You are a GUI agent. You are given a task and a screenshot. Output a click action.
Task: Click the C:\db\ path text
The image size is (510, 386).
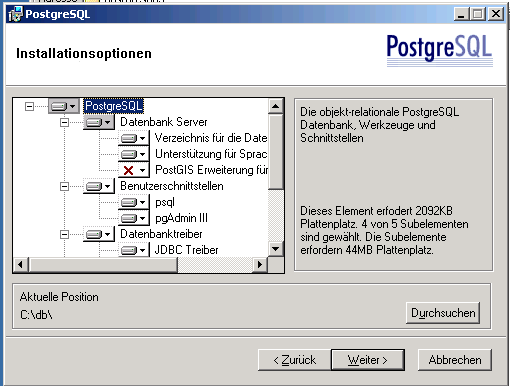click(x=36, y=315)
